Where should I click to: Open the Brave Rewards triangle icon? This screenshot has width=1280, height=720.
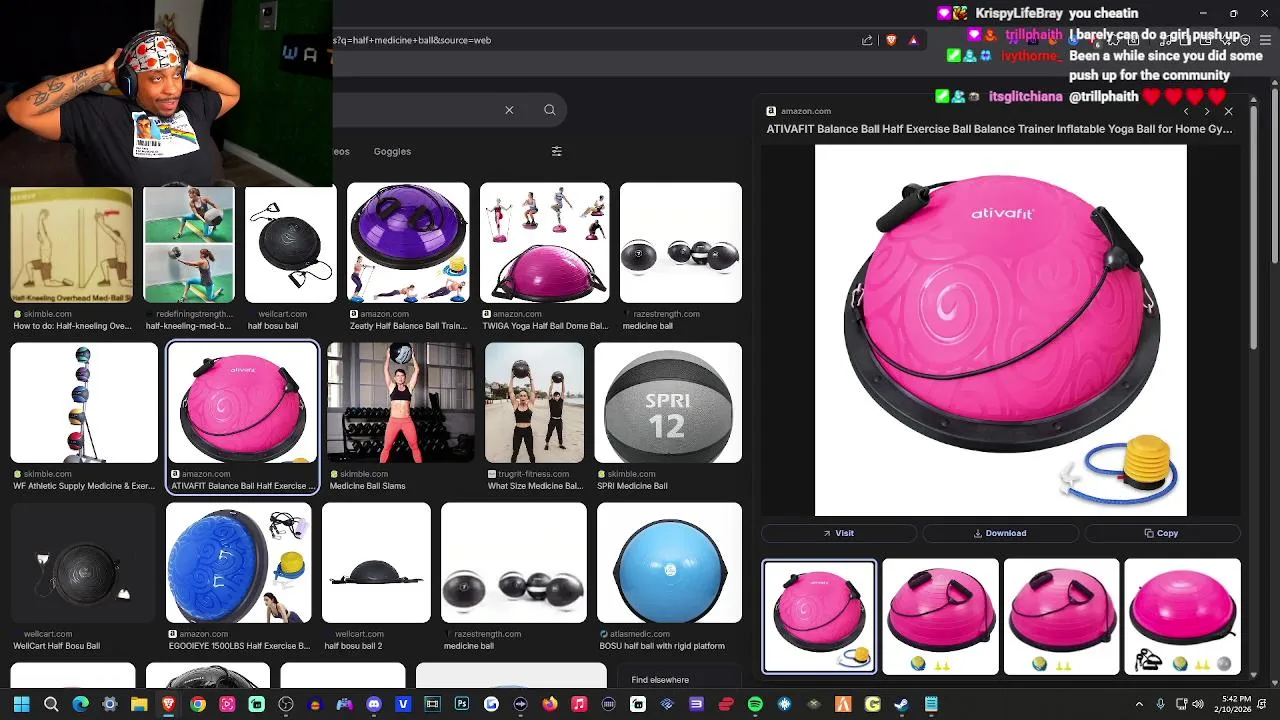[913, 40]
